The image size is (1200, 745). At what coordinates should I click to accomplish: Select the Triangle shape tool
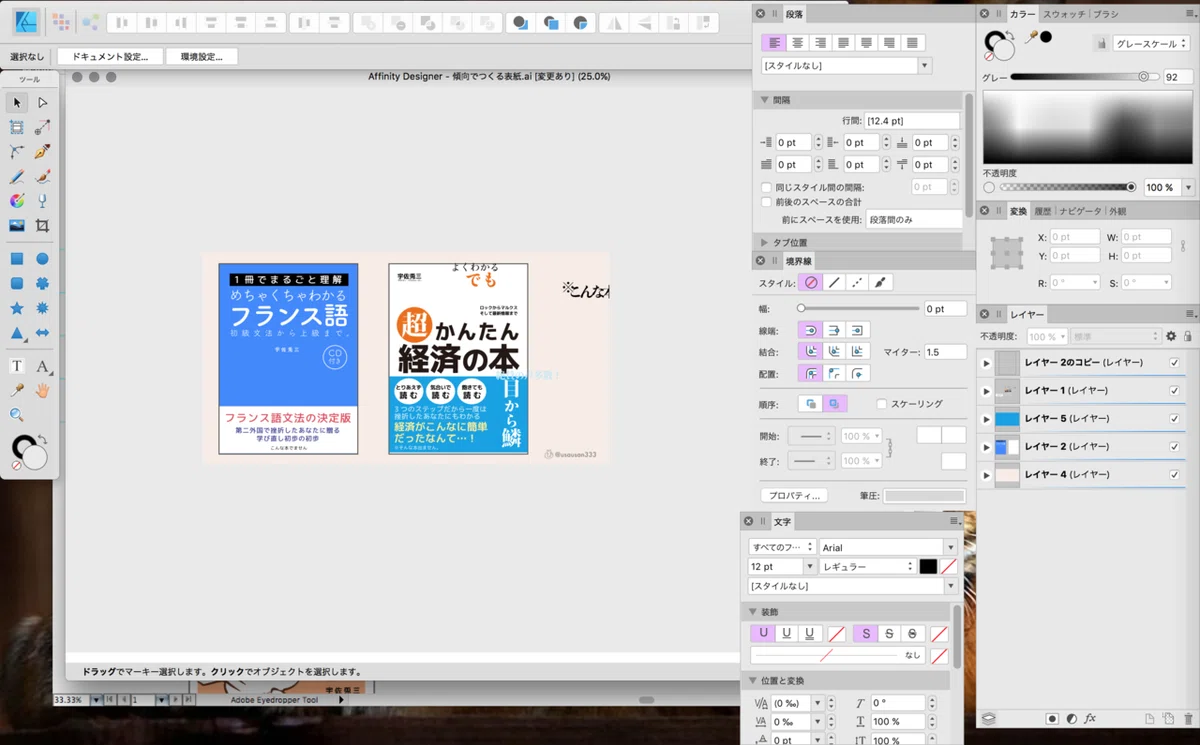point(17,333)
